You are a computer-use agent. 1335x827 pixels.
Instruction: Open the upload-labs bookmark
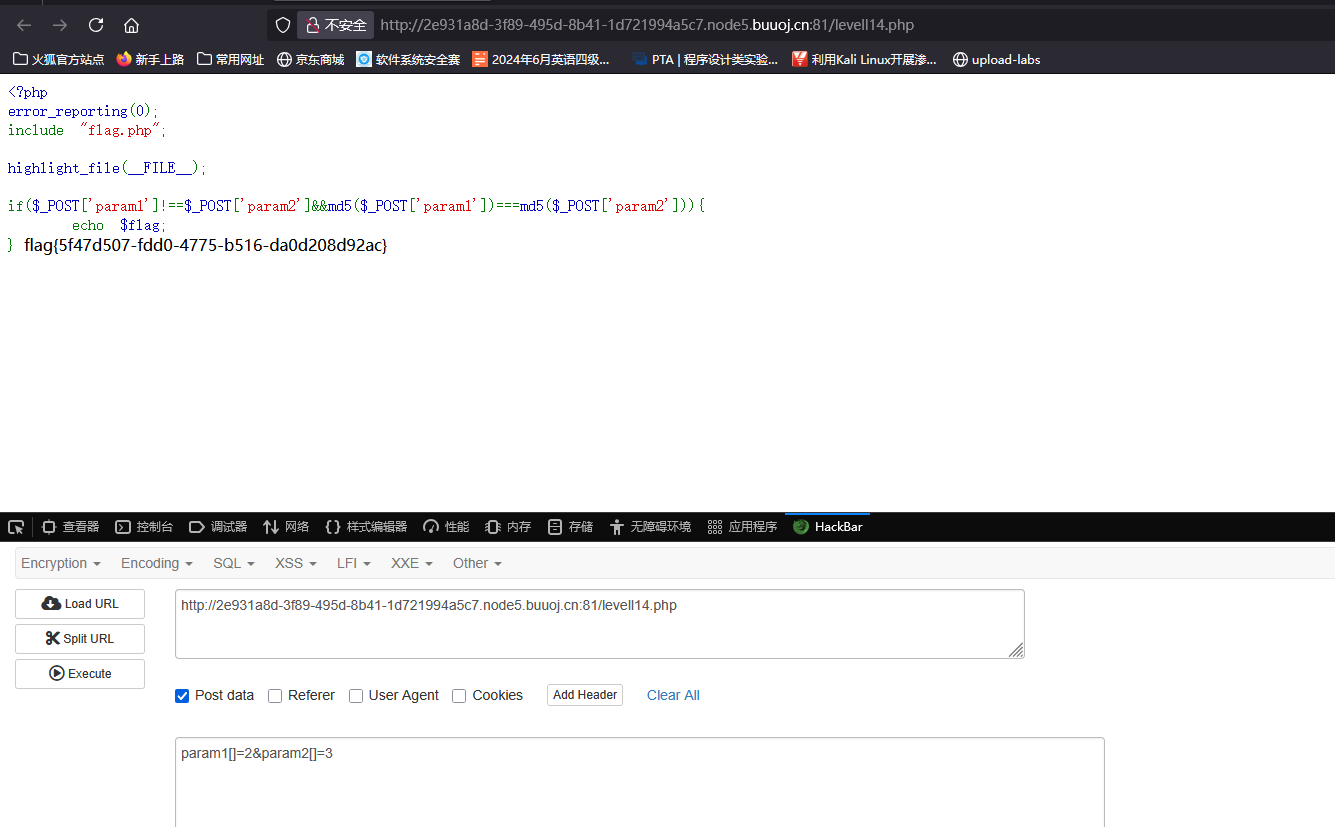997,59
